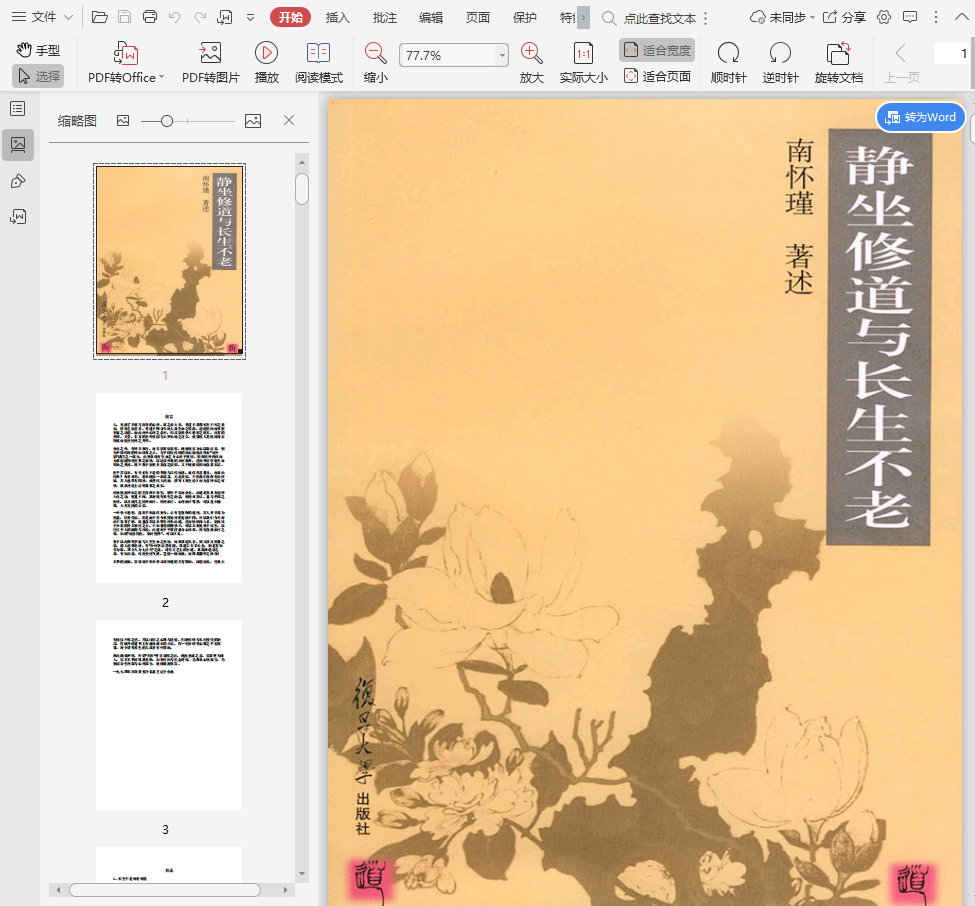Open the 文件 menu
Image resolution: width=975 pixels, height=906 pixels.
click(x=42, y=17)
